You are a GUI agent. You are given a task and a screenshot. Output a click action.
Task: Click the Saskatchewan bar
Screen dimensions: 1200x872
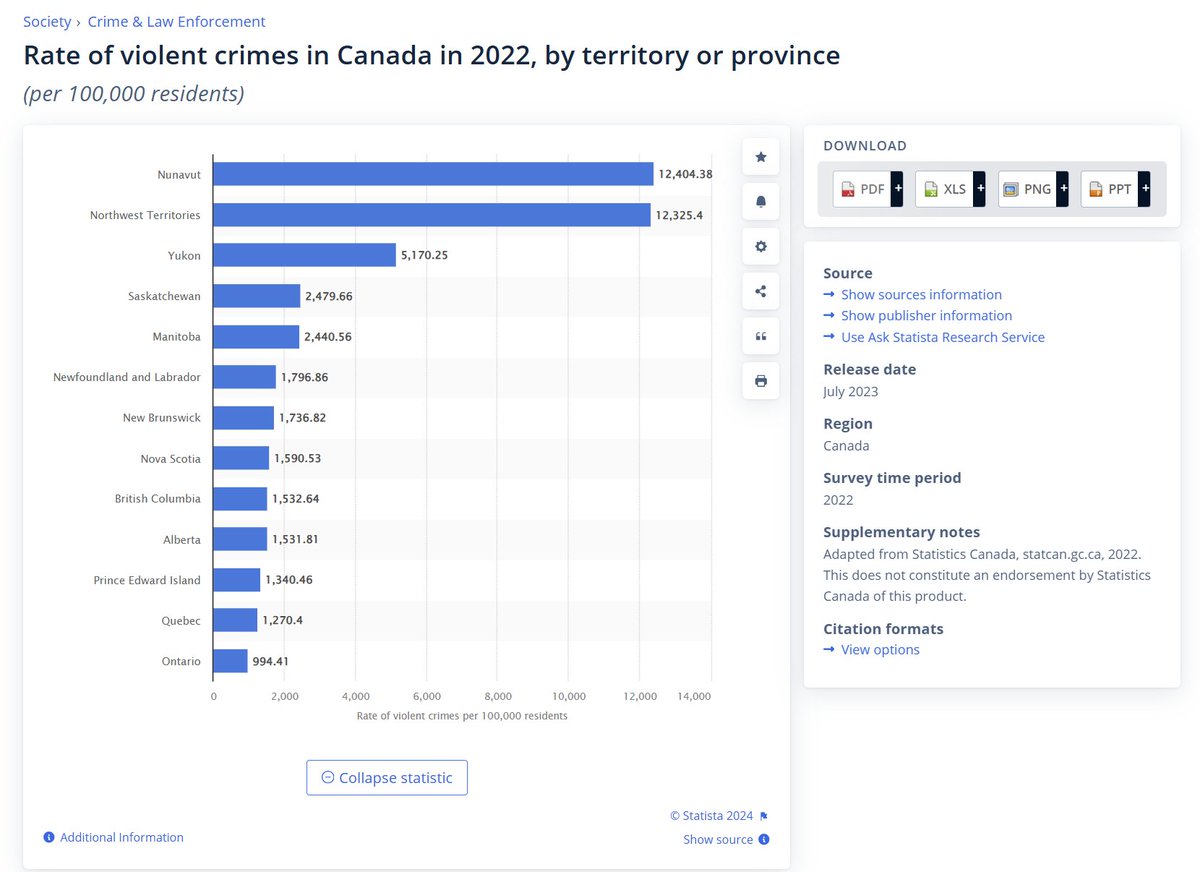tap(257, 296)
